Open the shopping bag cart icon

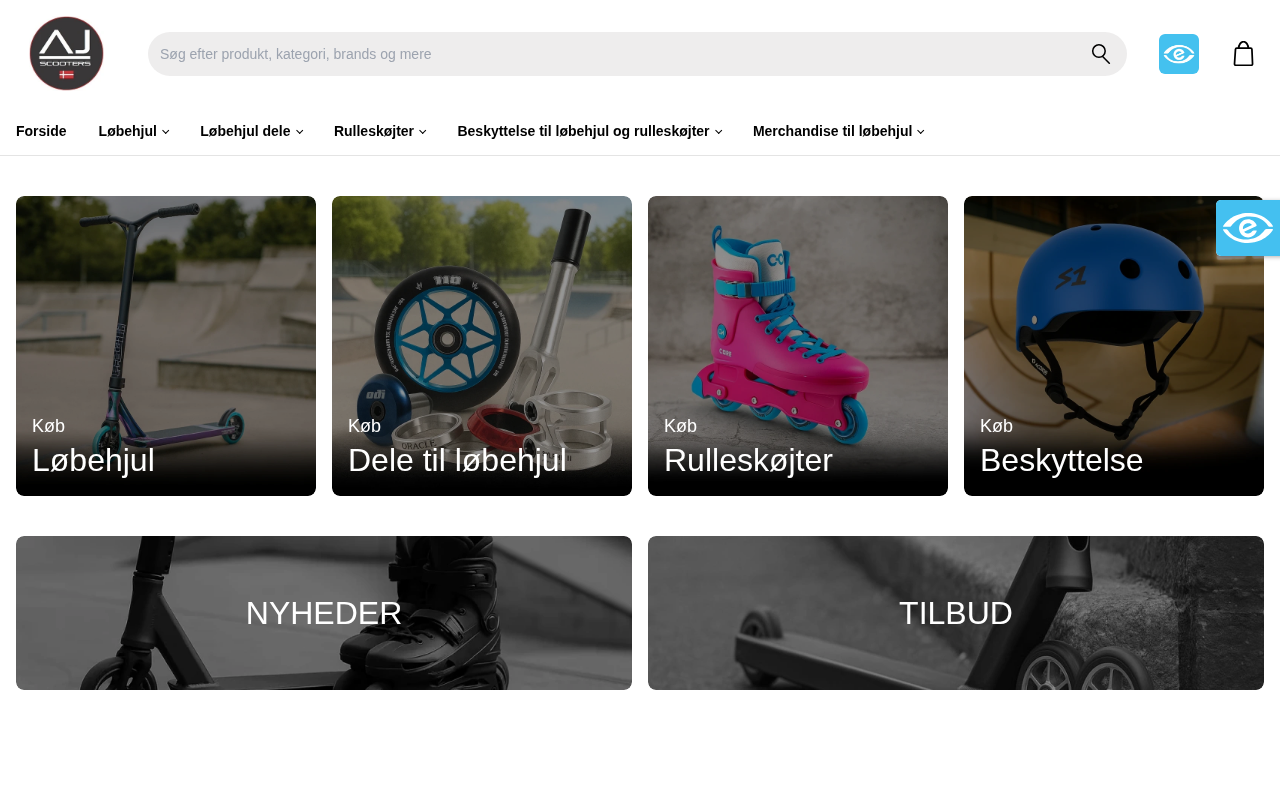point(1243,54)
